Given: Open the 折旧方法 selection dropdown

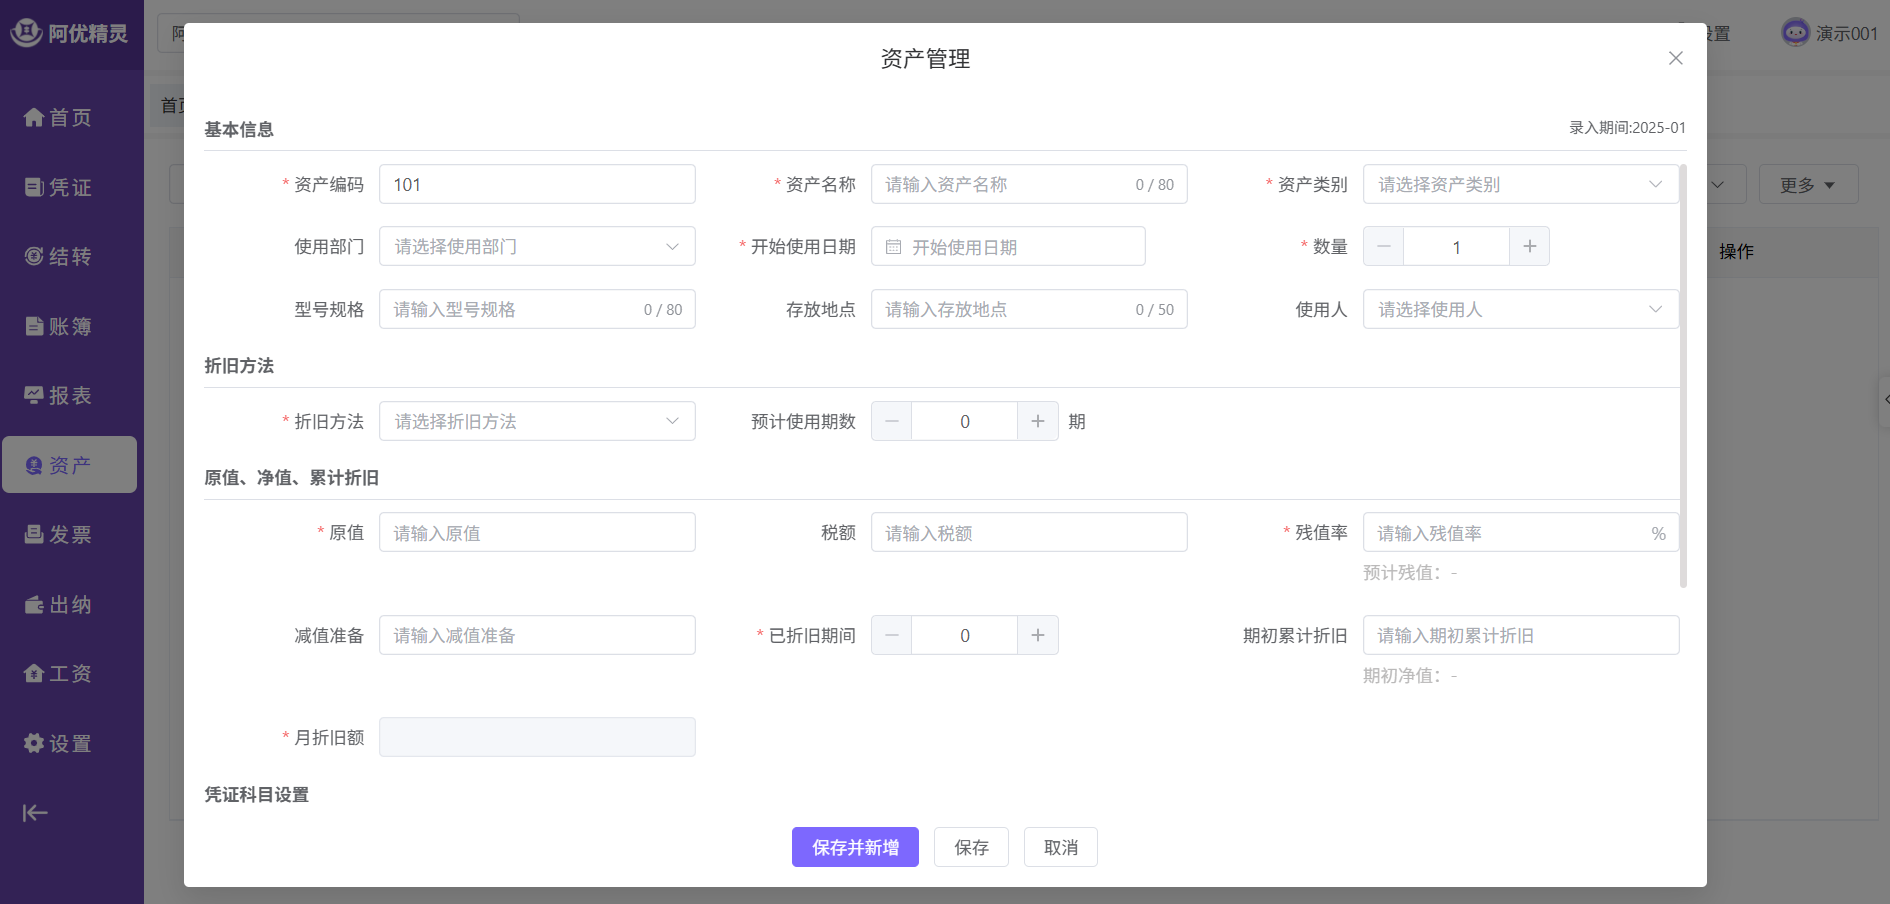Looking at the screenshot, I should tap(537, 422).
